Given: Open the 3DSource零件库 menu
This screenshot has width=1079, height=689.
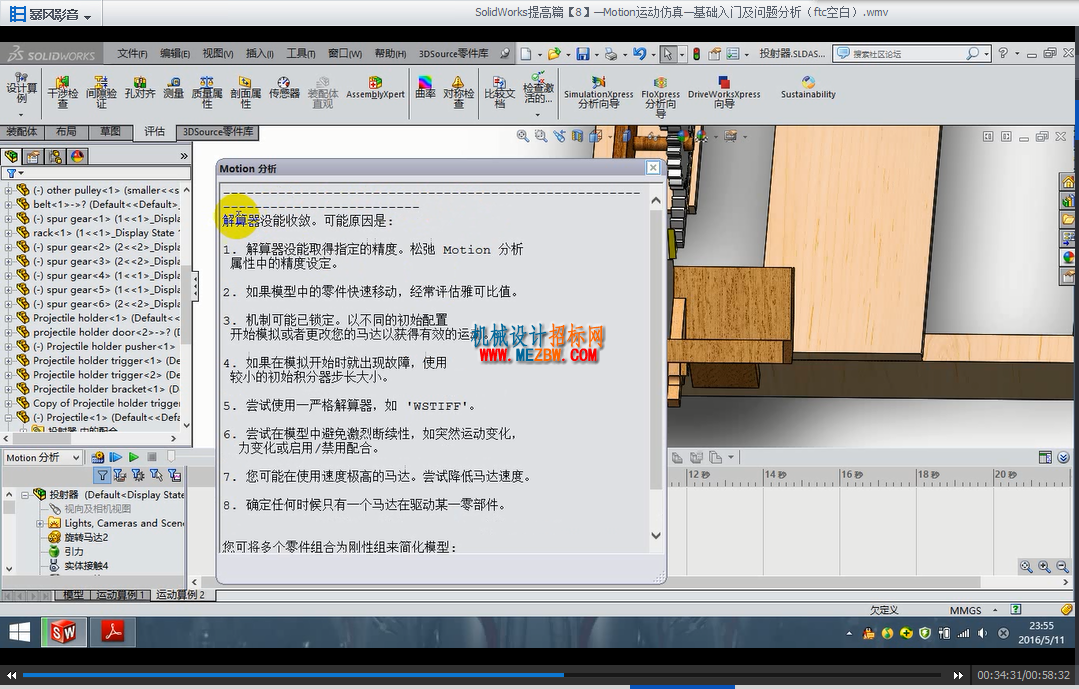Looking at the screenshot, I should 453,53.
